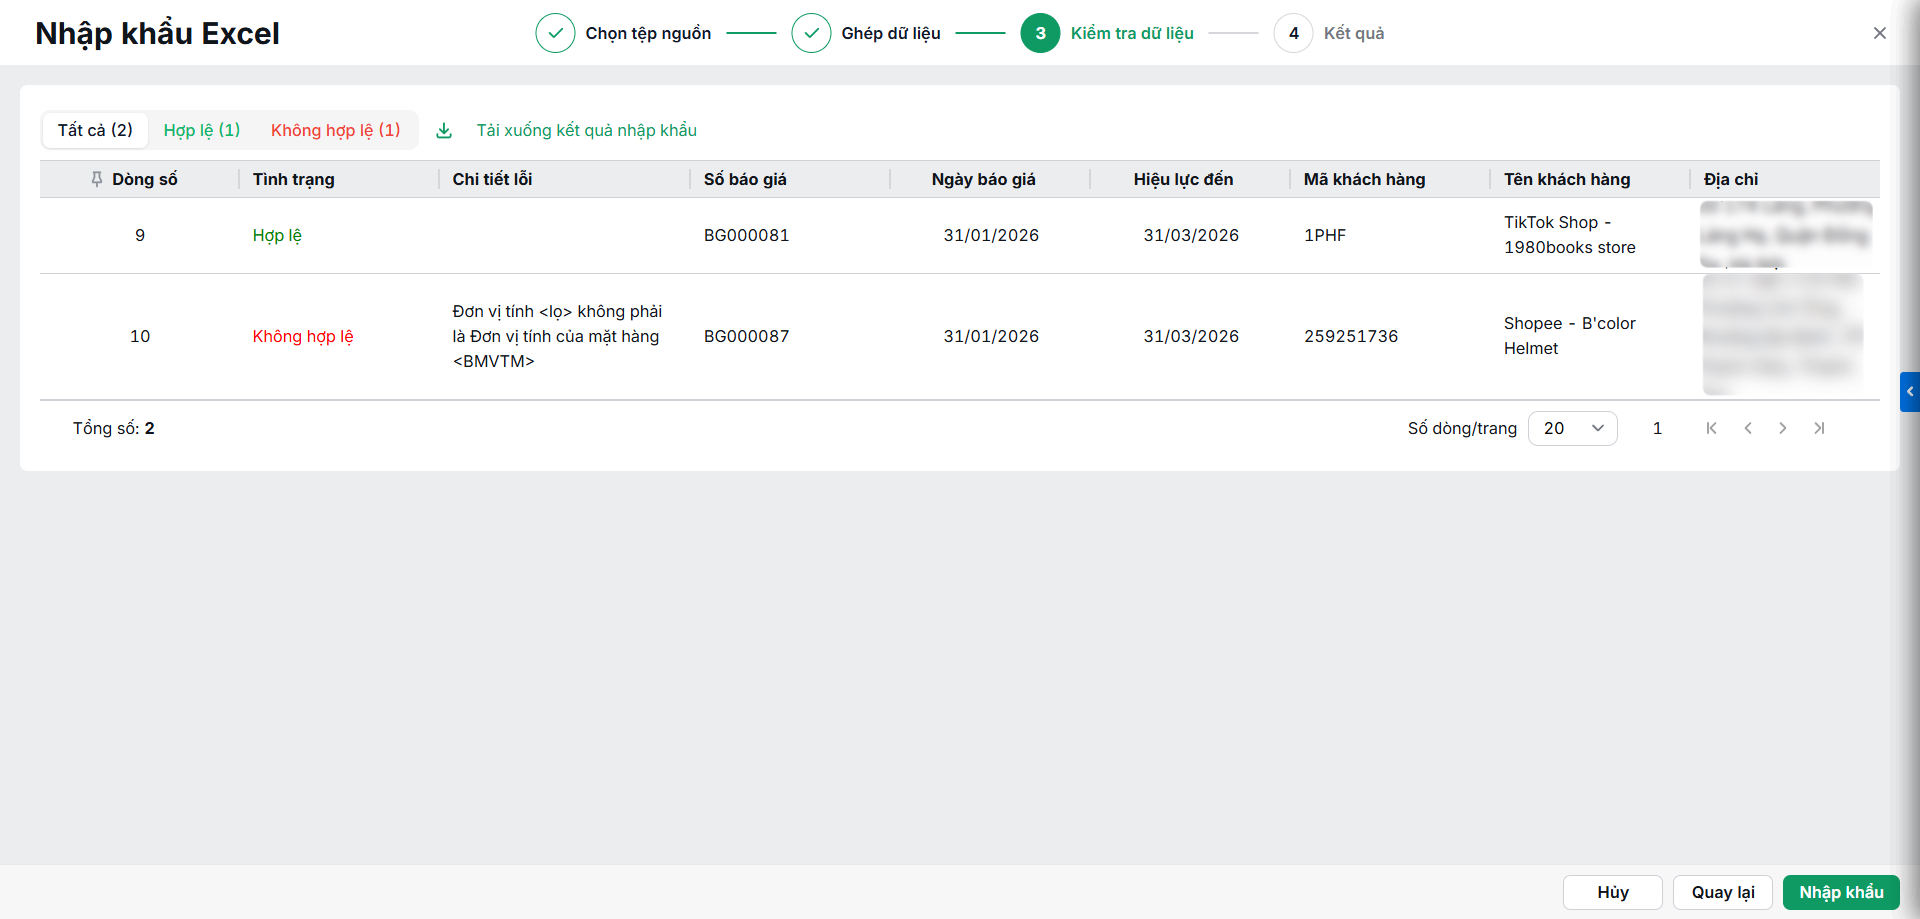The height and width of the screenshot is (919, 1920).
Task: Click the Chọn tệp nguồn step label
Action: [x=648, y=33]
